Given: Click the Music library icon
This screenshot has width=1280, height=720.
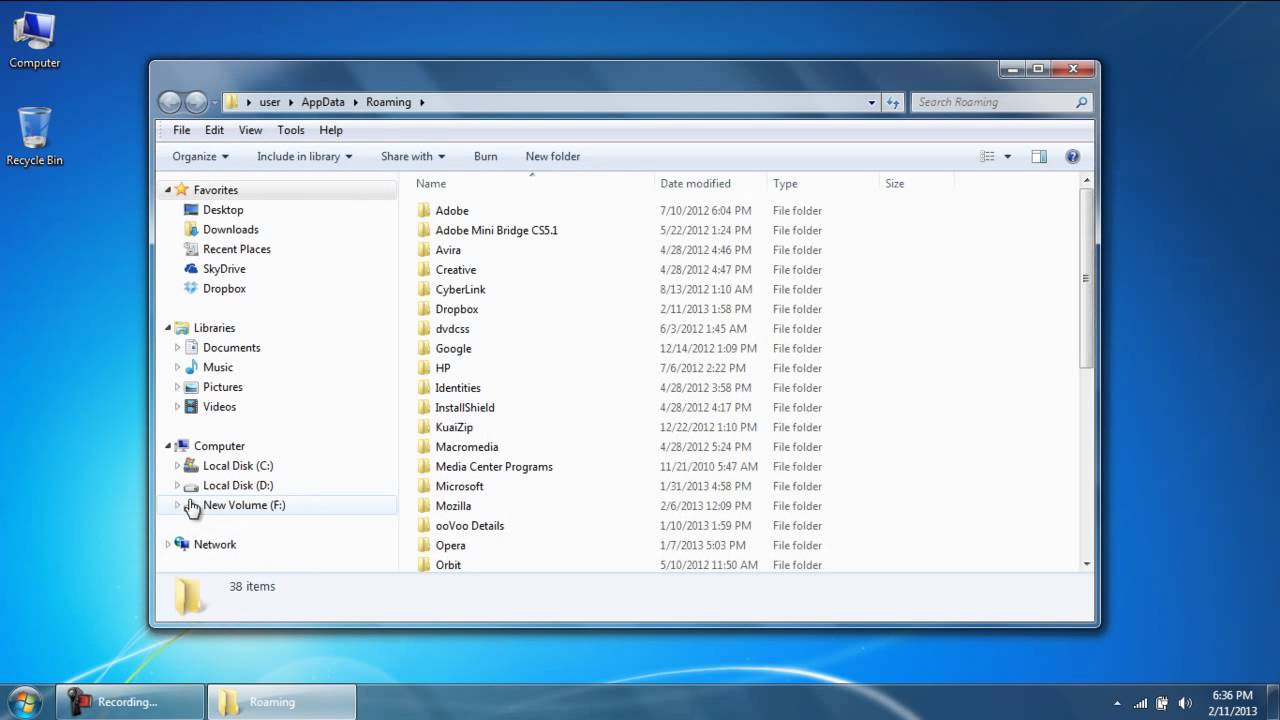Looking at the screenshot, I should [192, 367].
